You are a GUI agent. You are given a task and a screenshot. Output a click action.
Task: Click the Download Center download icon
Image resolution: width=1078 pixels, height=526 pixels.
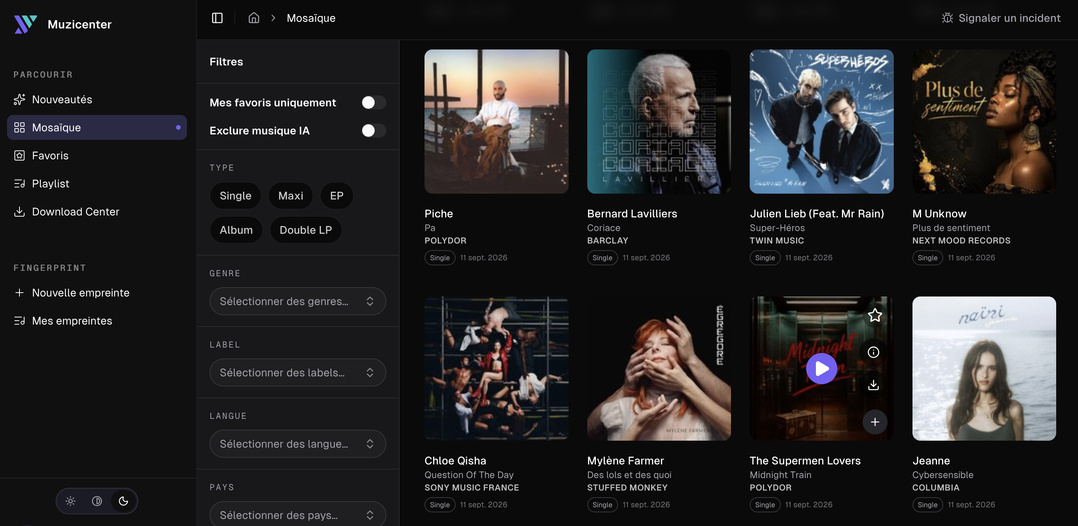click(19, 212)
